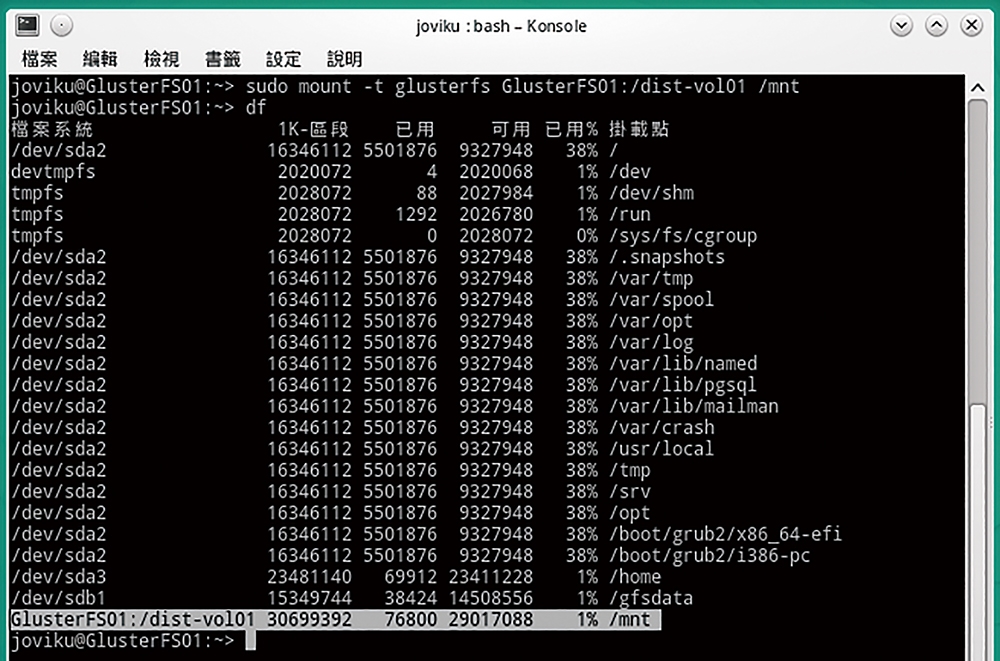Image resolution: width=1000 pixels, height=661 pixels.
Task: Click the df command line
Action: pyautogui.click(x=256, y=107)
